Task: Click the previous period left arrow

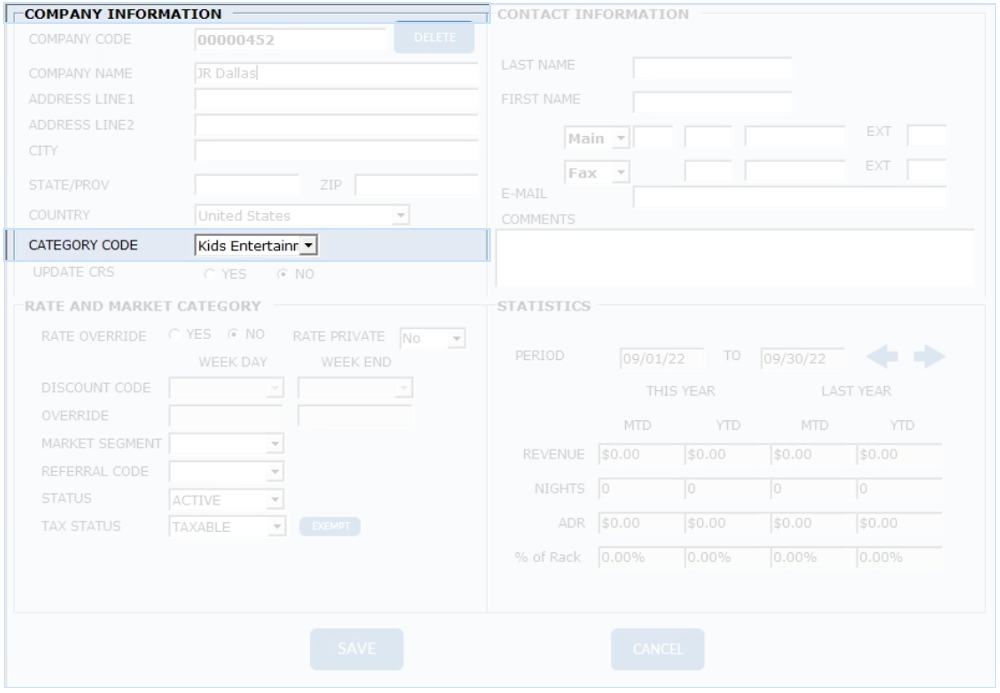Action: (x=885, y=358)
